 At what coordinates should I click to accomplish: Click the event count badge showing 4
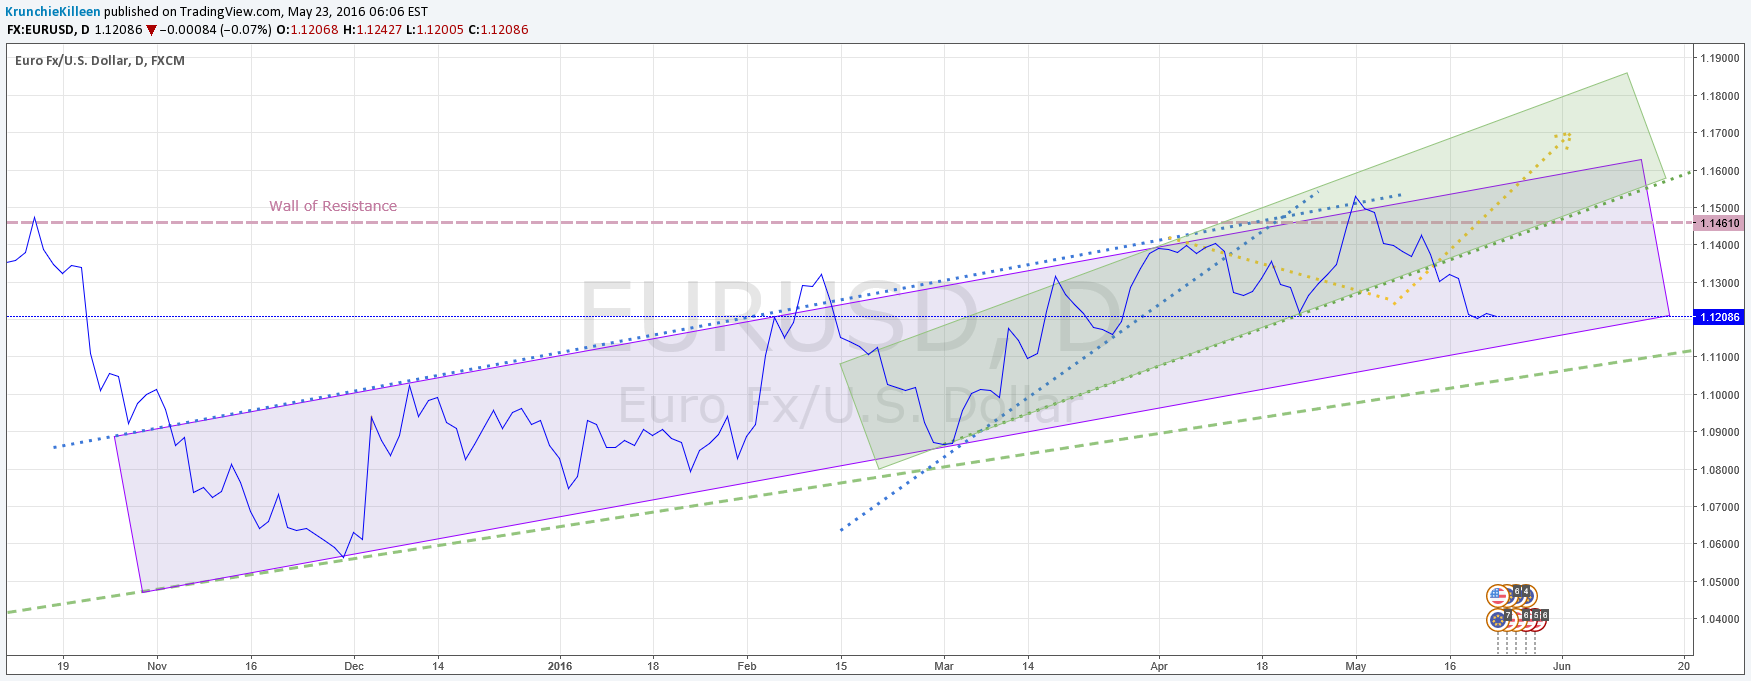(1526, 591)
